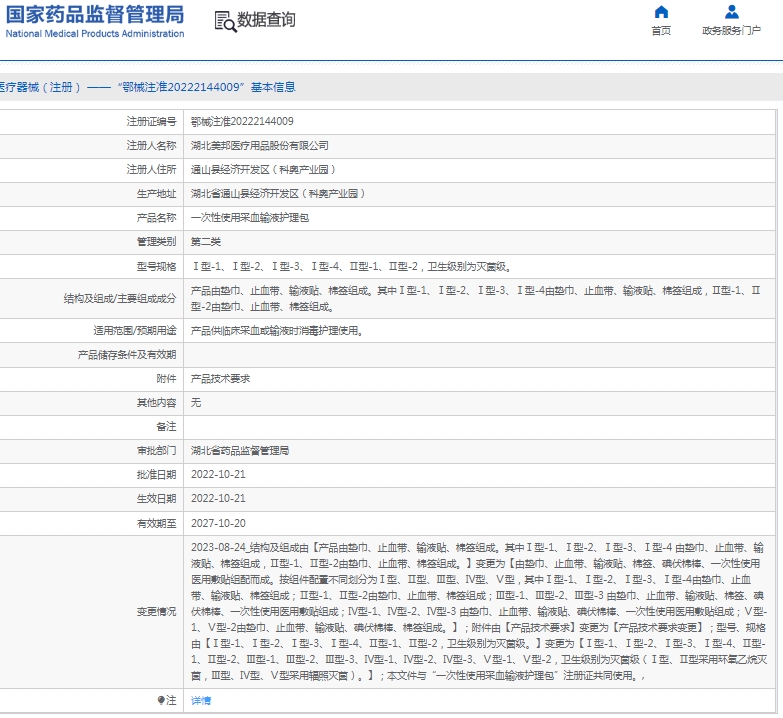Select expiry date 2027-10-20
Screen dimensions: 783x718
[x=218, y=523]
